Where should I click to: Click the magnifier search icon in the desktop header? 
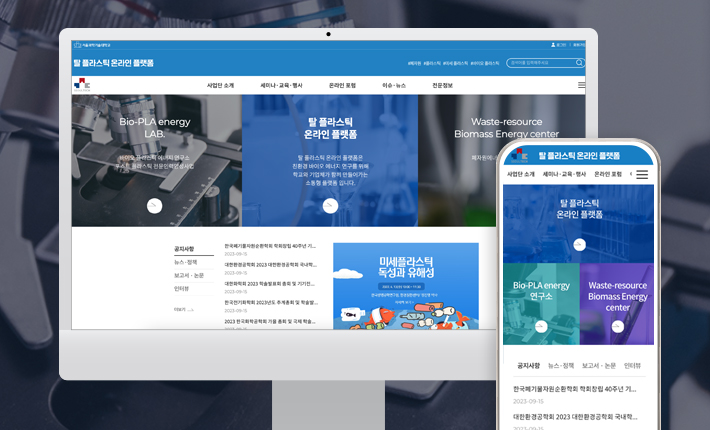click(x=579, y=63)
